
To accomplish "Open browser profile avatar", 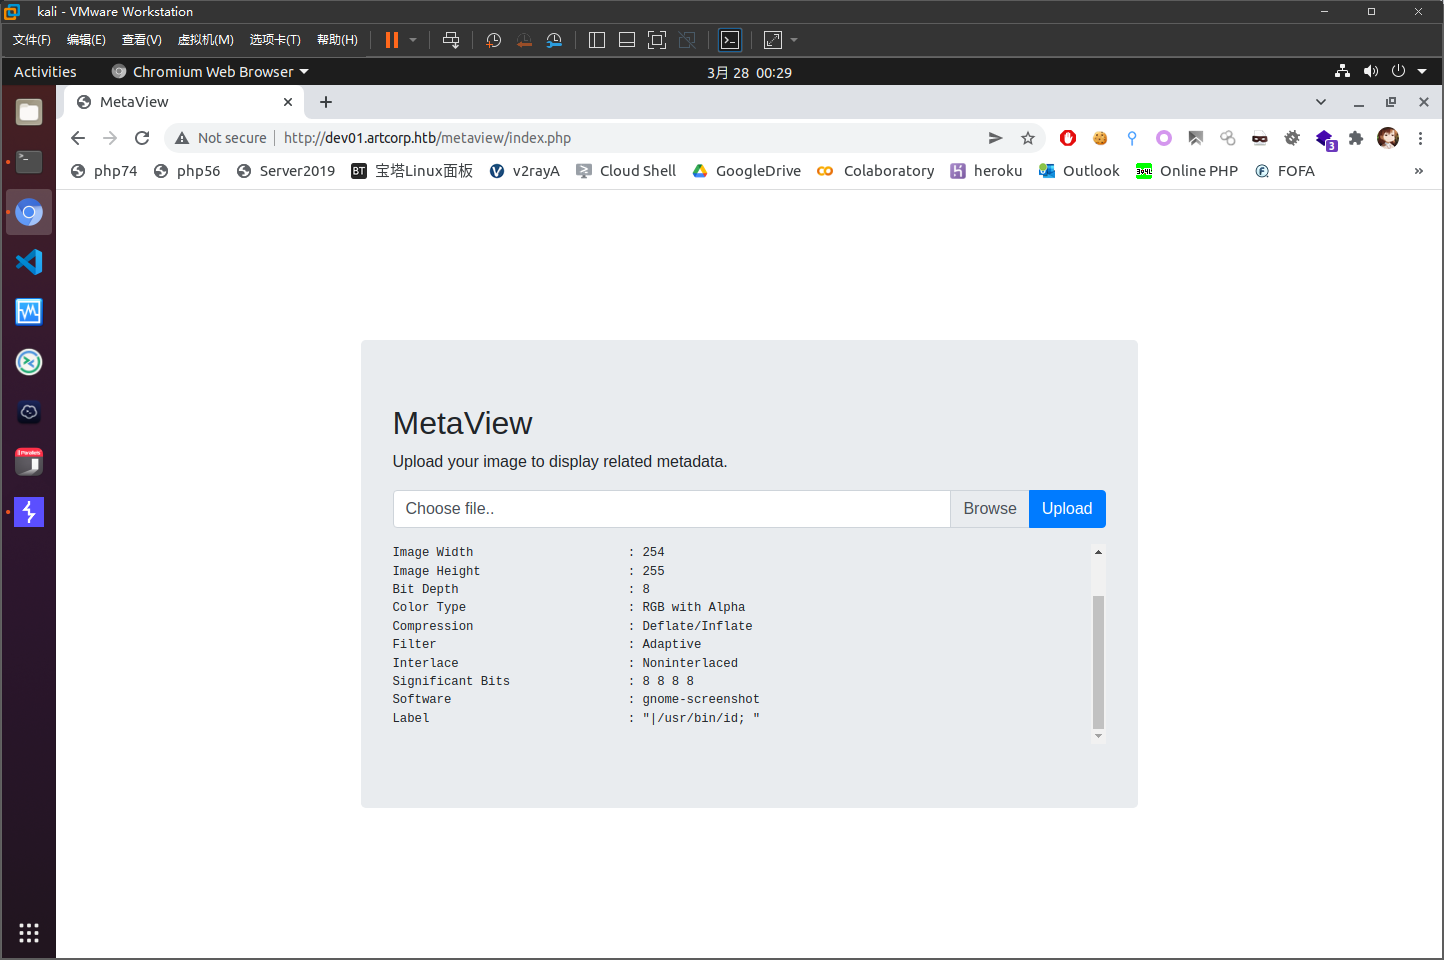I will tap(1388, 138).
